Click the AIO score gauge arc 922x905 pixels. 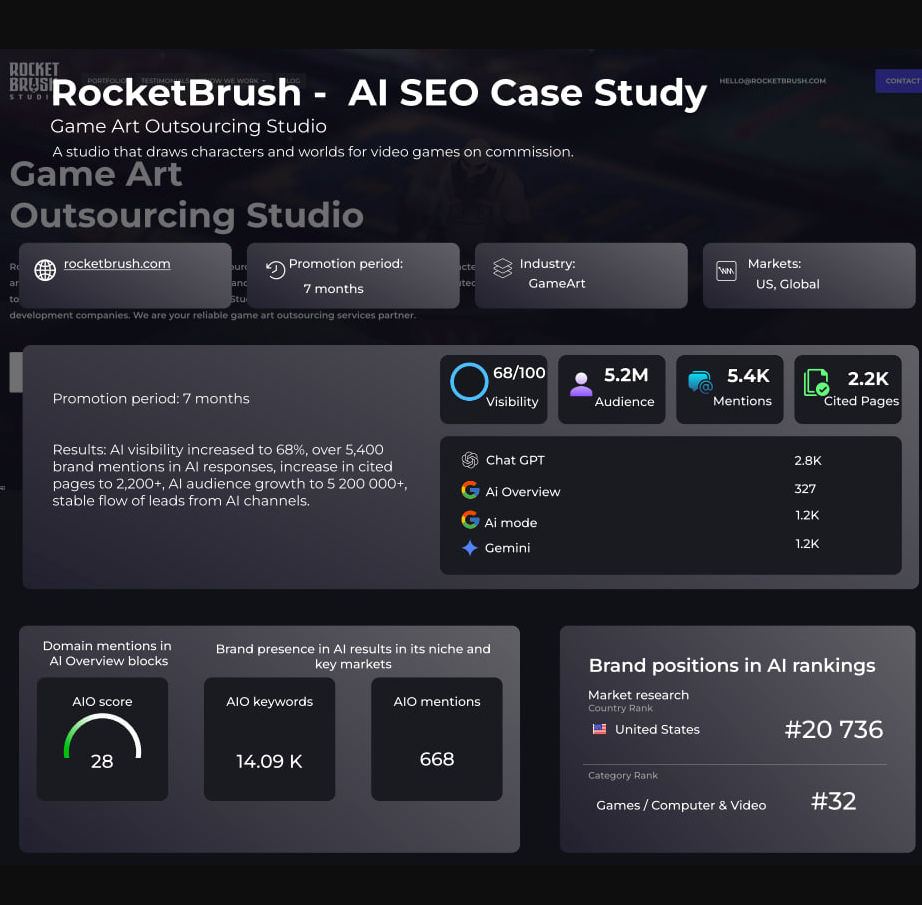tap(102, 736)
